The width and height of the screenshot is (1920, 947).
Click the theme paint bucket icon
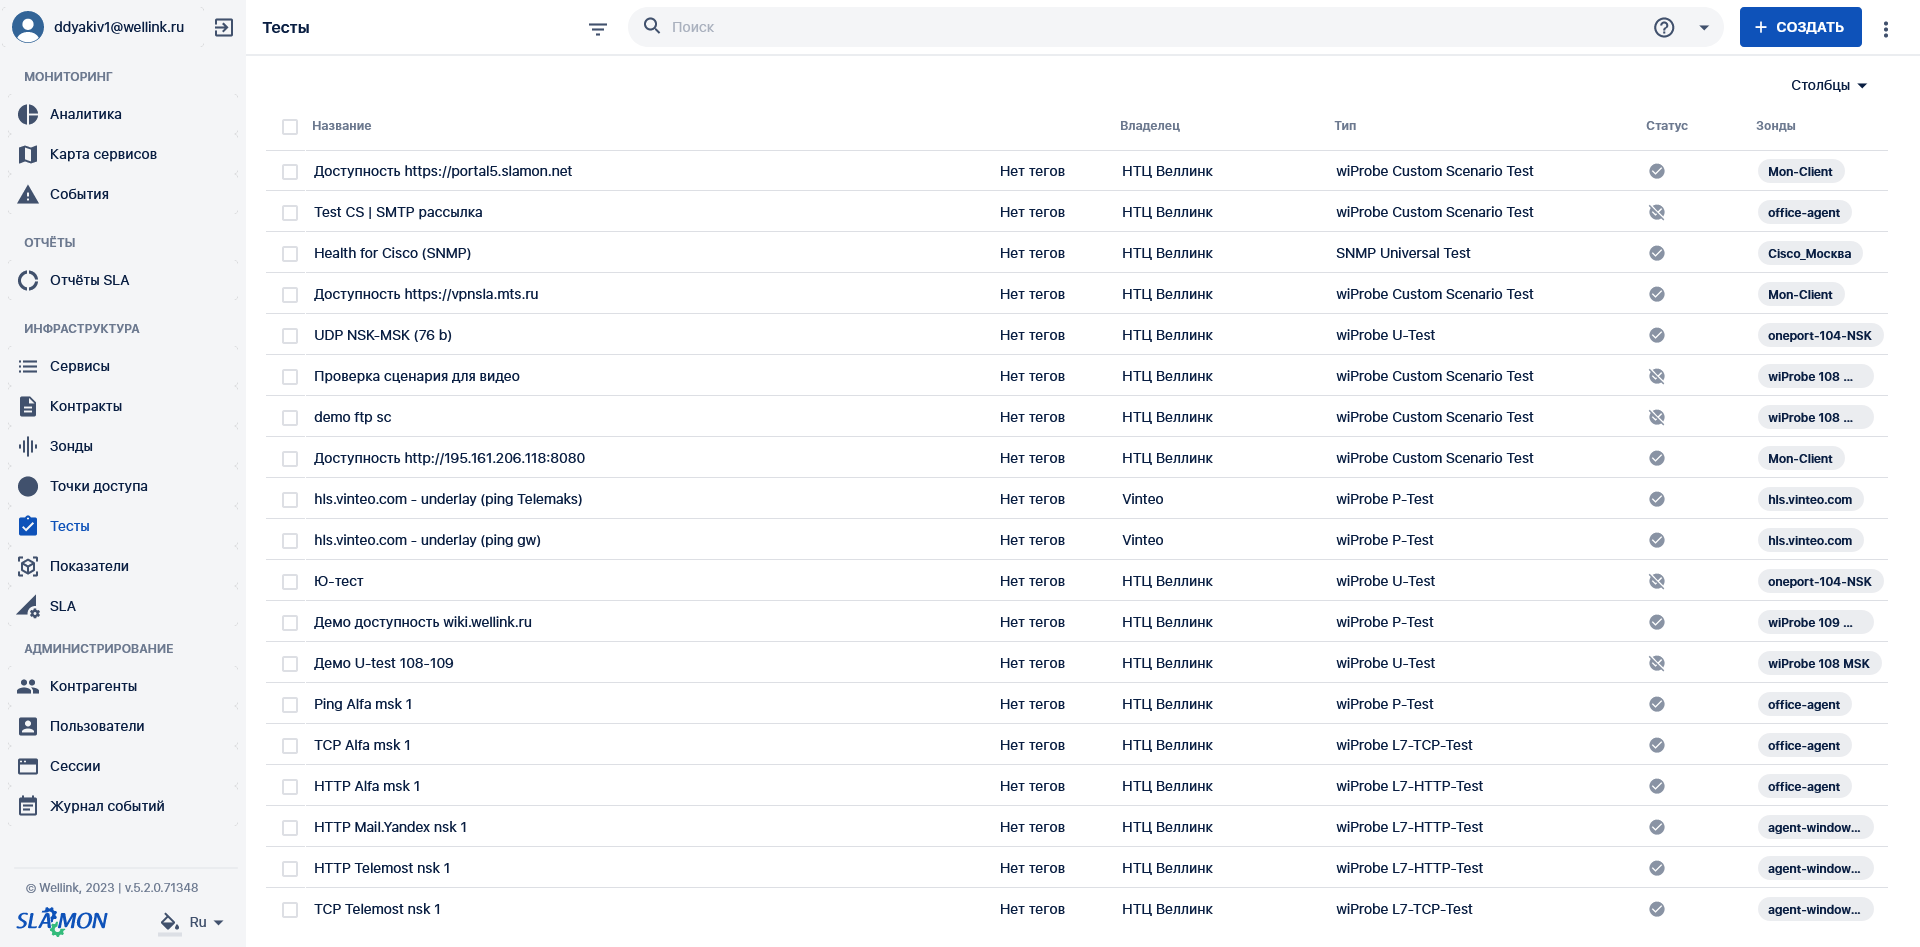click(170, 922)
